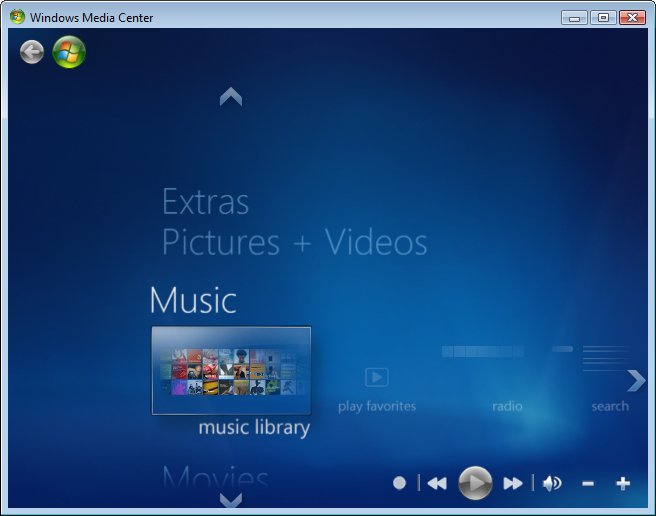This screenshot has width=656, height=516.
Task: Go back with the back arrow button
Action: click(x=32, y=52)
